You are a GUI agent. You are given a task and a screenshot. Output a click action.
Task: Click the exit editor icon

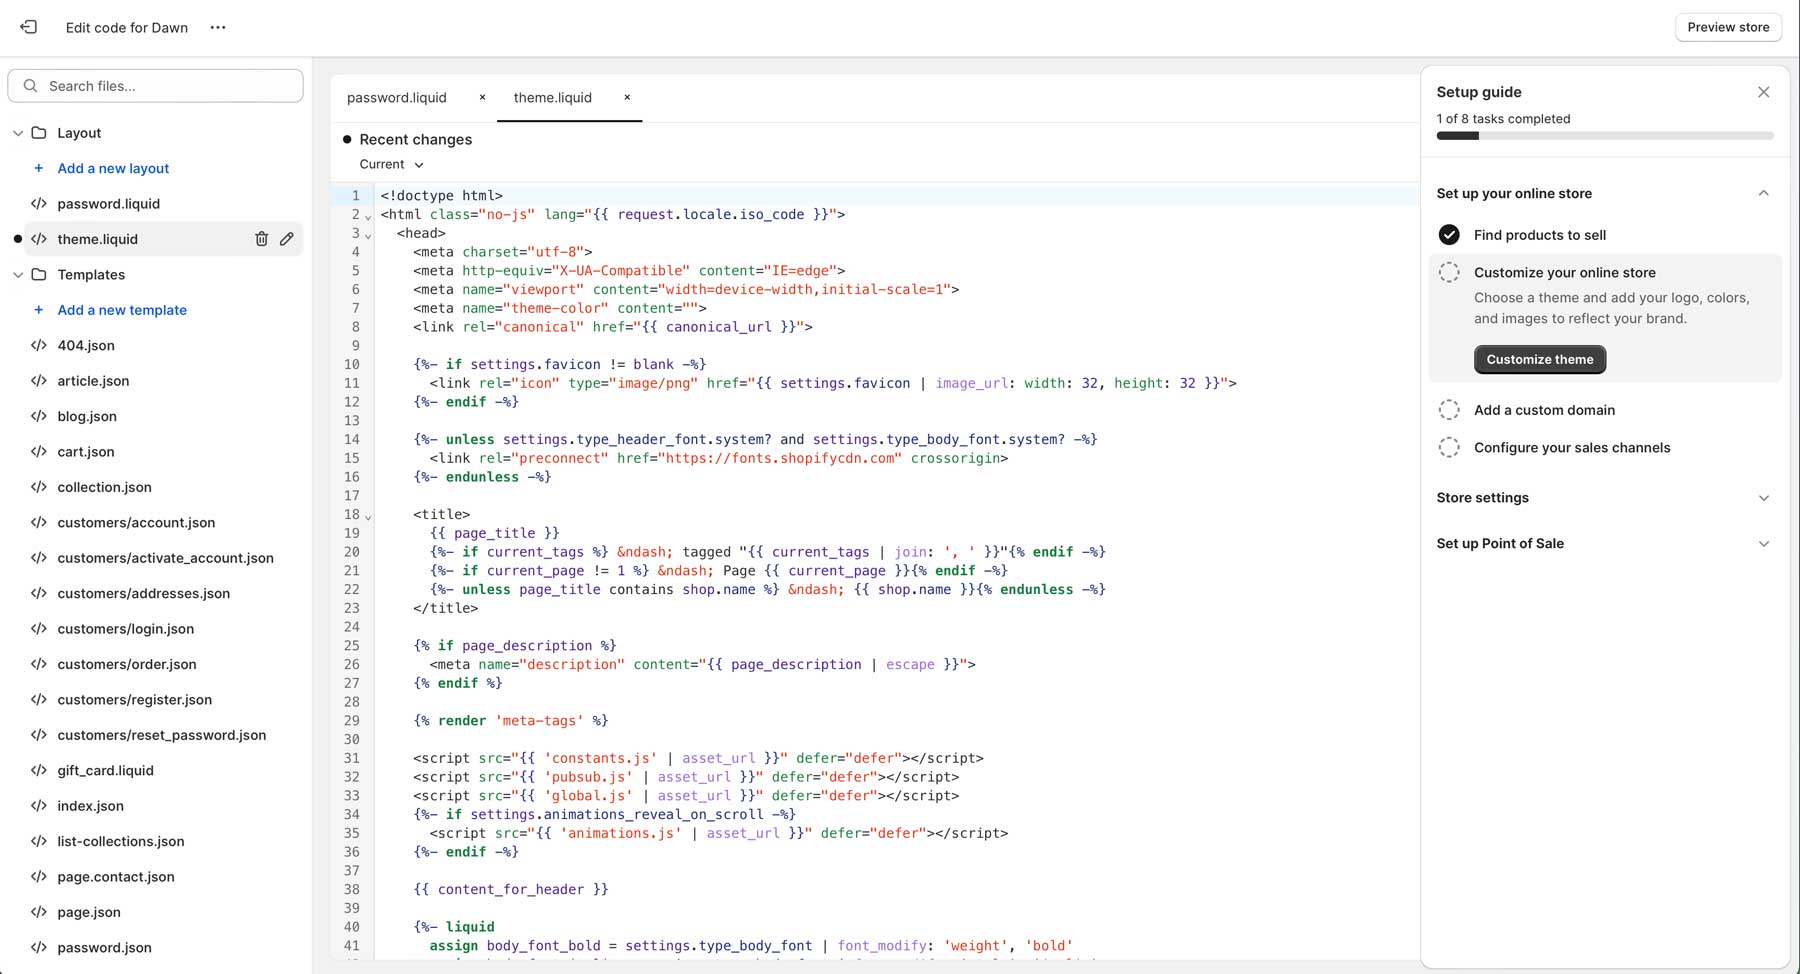[29, 27]
